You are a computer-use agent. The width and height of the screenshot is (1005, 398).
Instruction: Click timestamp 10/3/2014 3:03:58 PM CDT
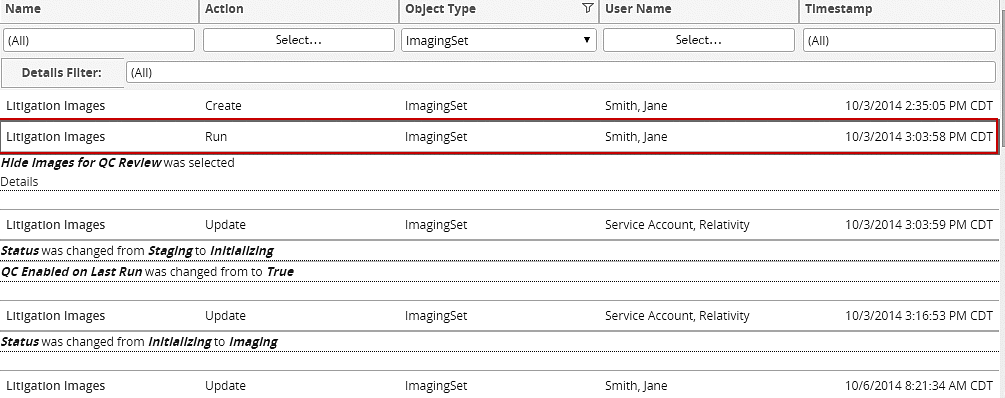point(918,137)
